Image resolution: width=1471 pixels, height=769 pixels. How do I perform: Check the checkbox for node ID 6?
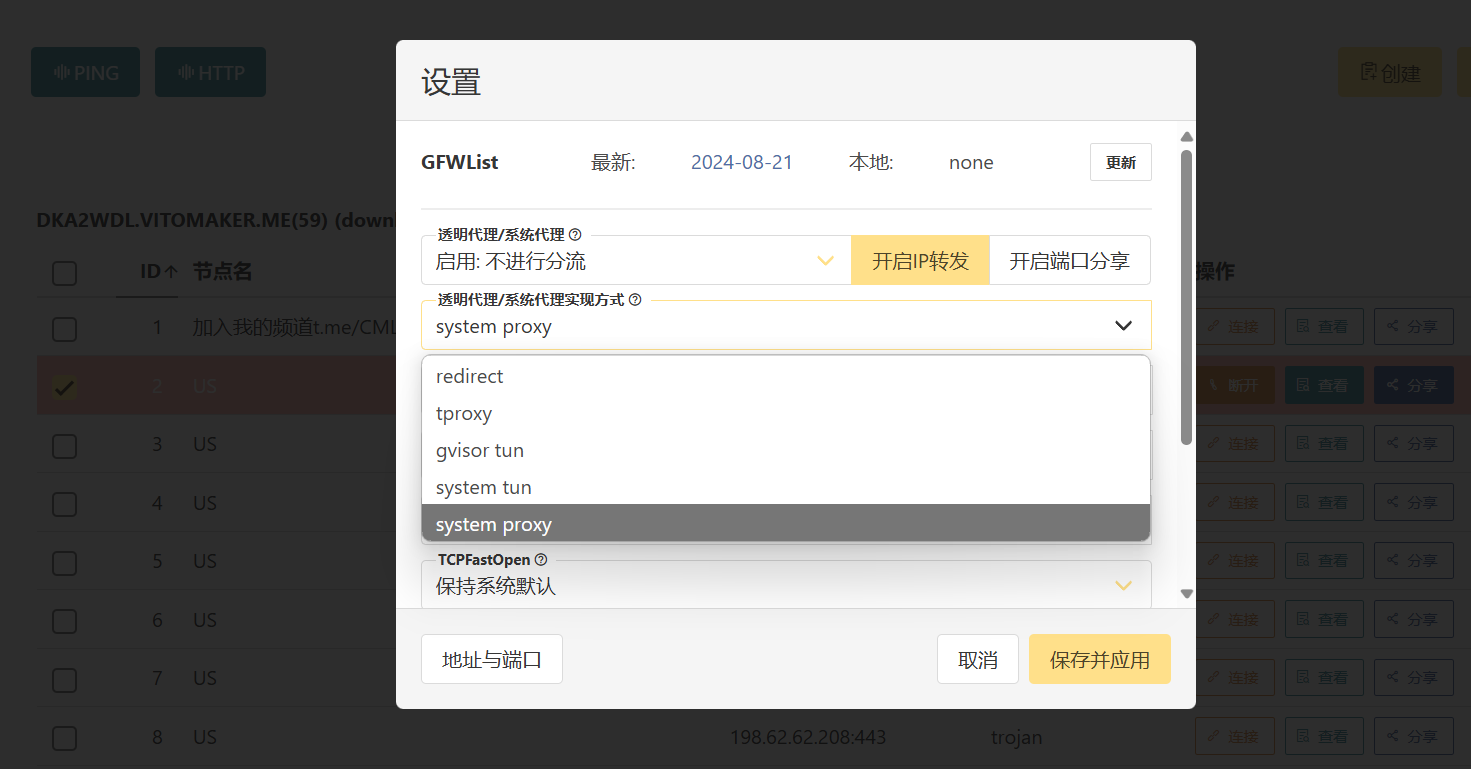coord(64,621)
